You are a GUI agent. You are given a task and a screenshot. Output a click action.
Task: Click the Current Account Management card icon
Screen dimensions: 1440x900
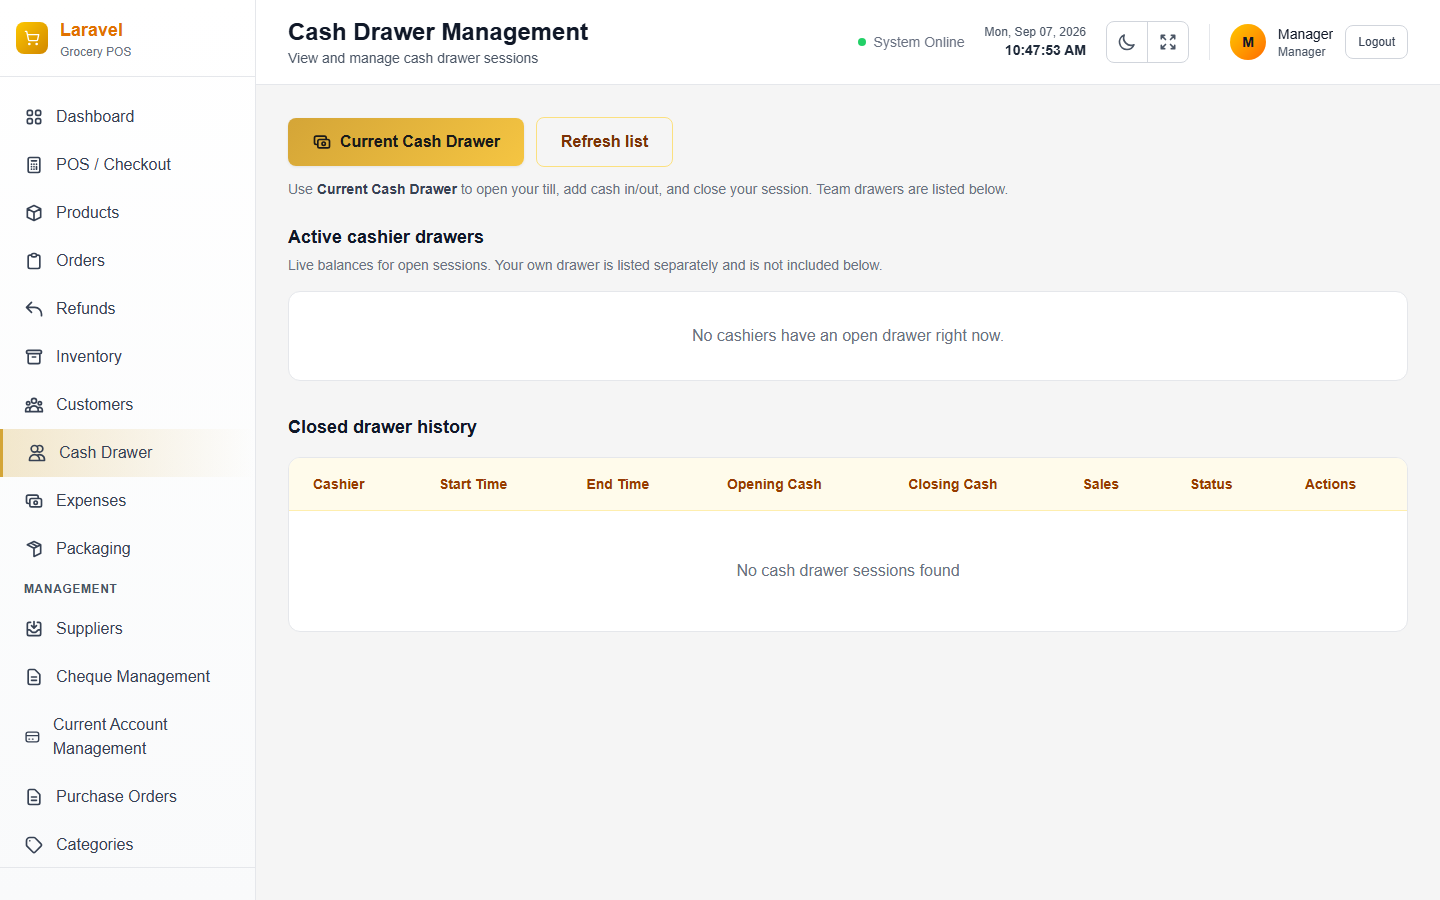(x=32, y=737)
